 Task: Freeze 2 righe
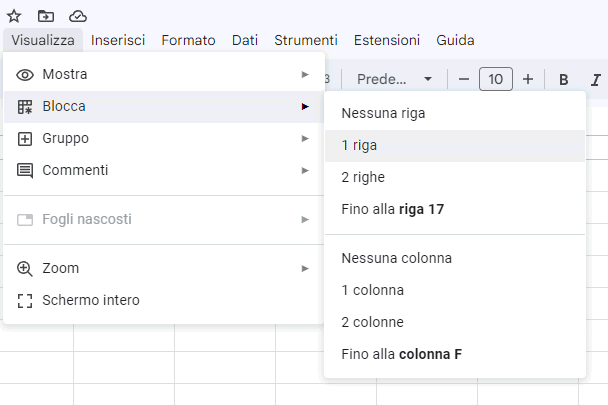pyautogui.click(x=455, y=178)
